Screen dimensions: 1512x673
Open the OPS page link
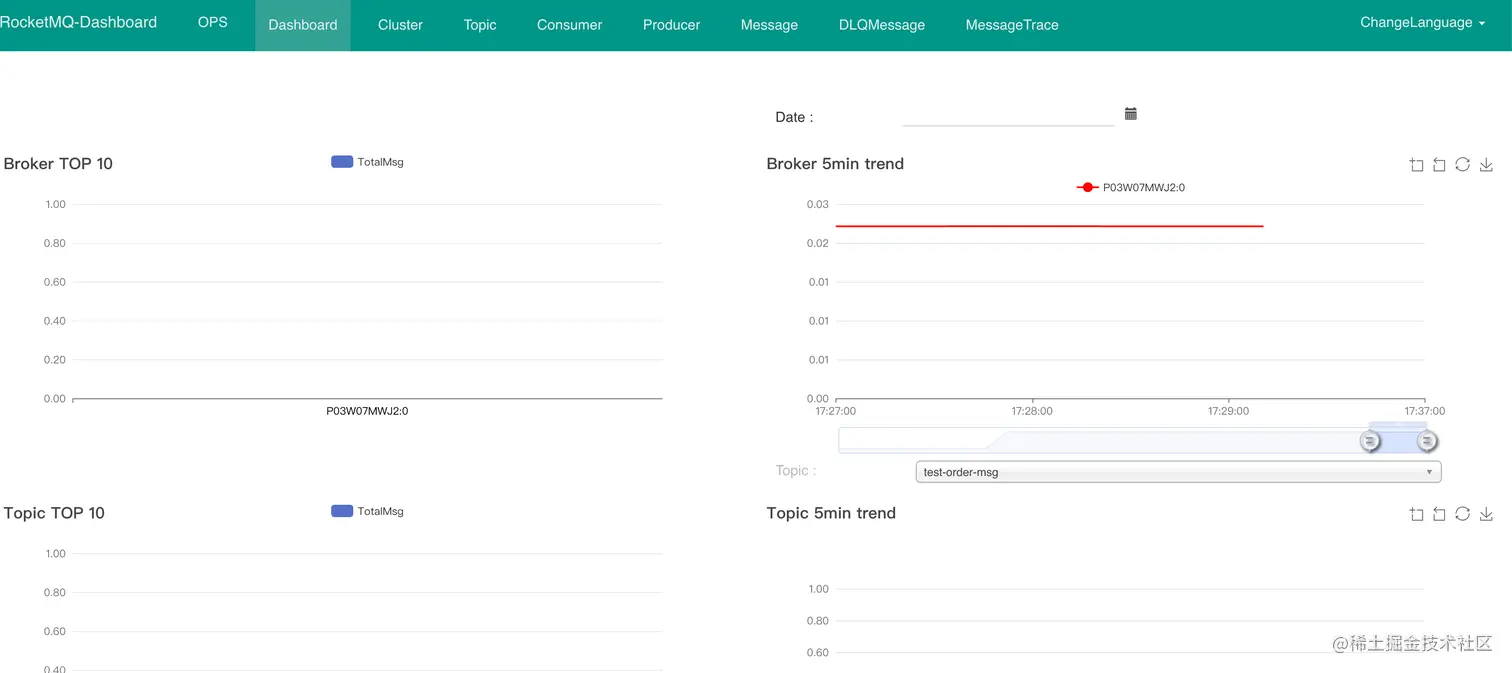213,22
